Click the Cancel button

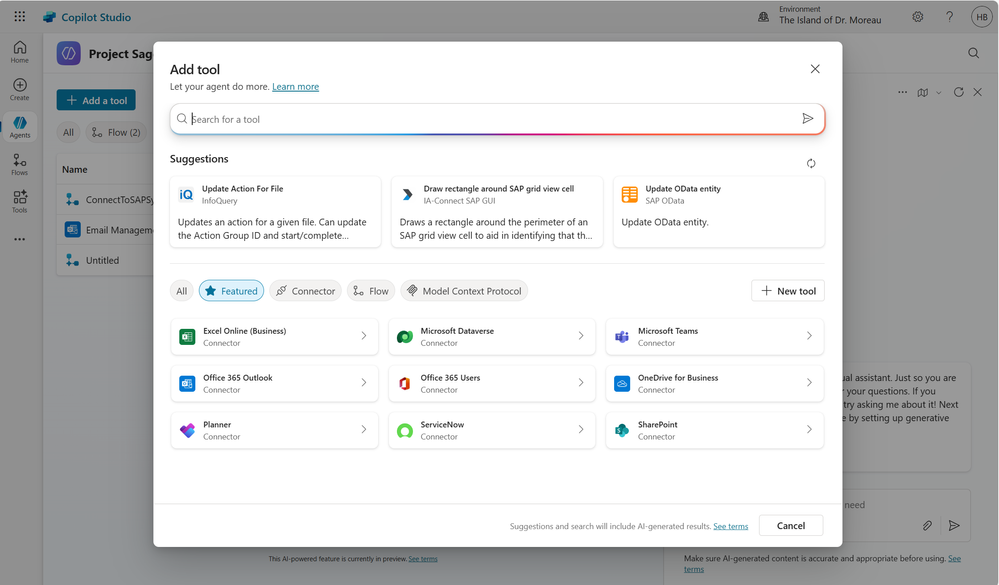pos(791,526)
